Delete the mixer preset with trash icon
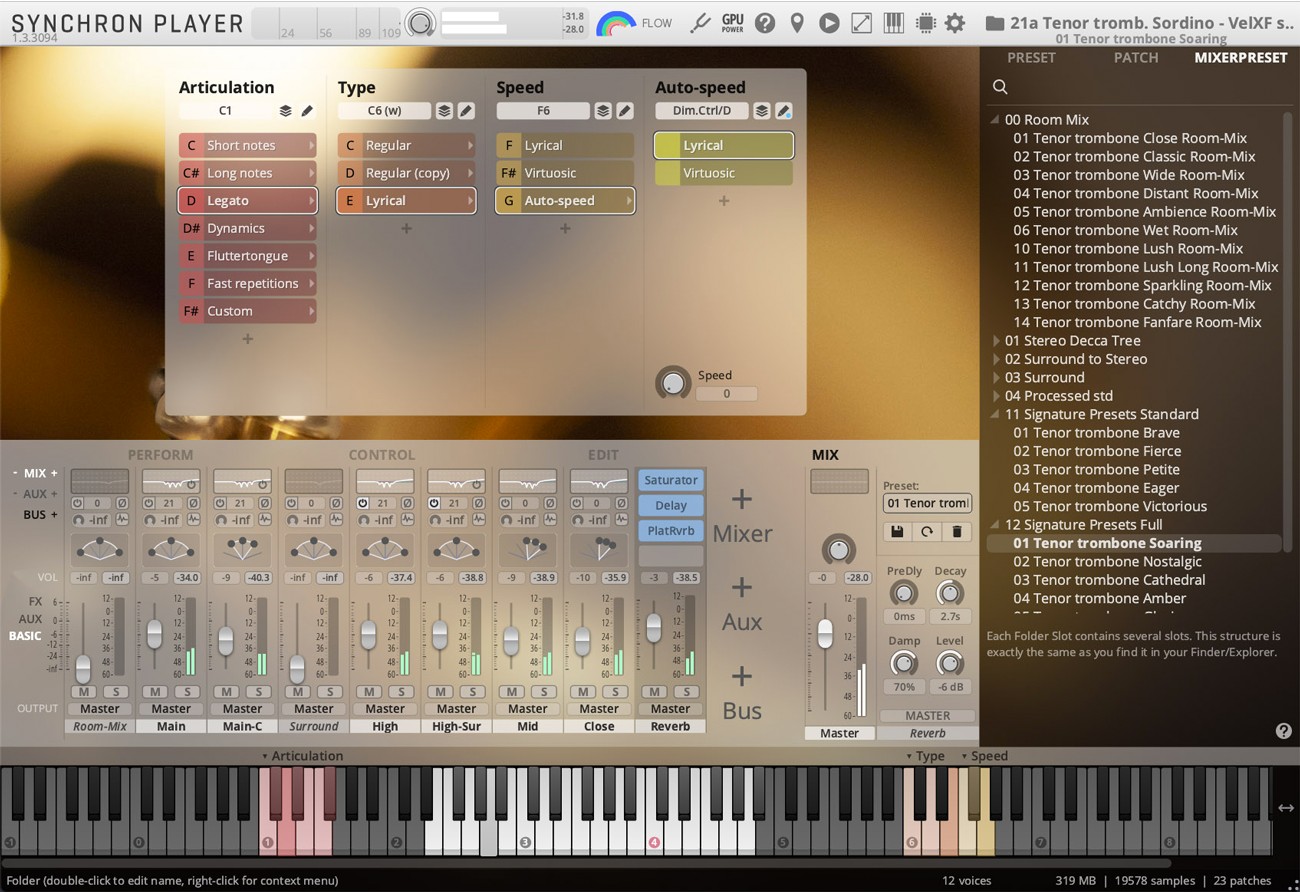 point(957,532)
